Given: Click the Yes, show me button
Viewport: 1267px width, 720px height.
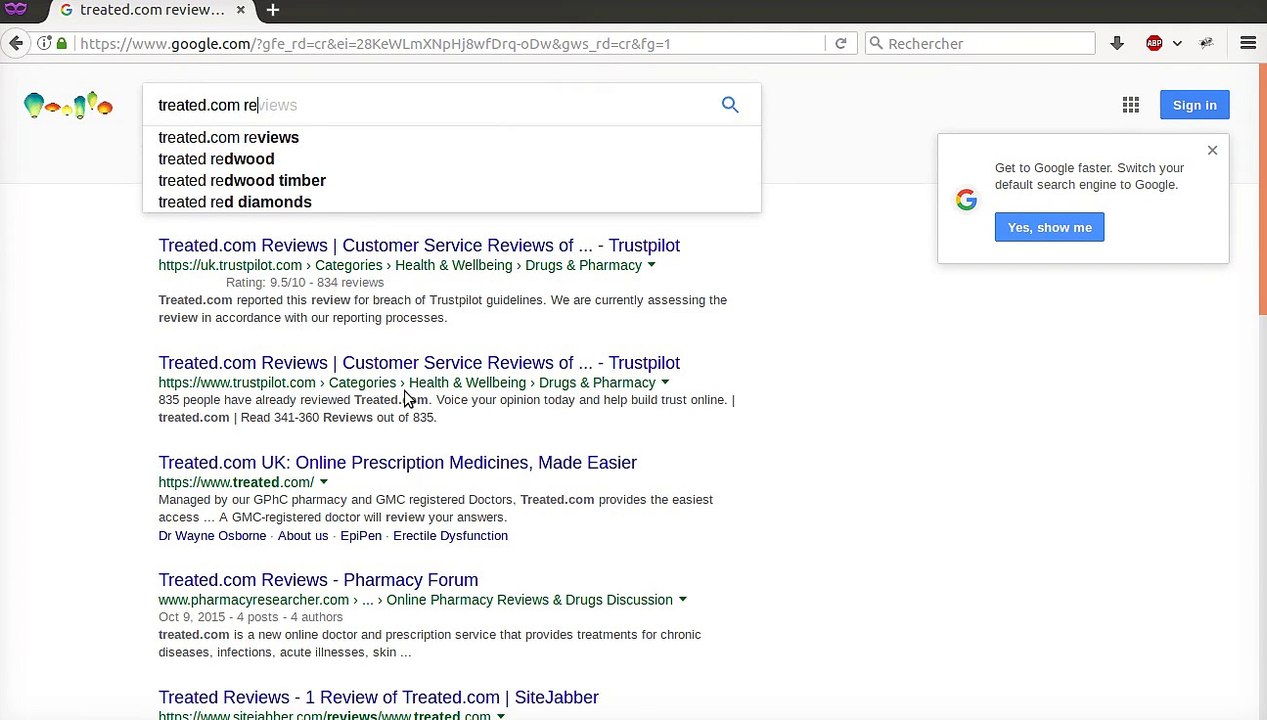Looking at the screenshot, I should coord(1049,227).
